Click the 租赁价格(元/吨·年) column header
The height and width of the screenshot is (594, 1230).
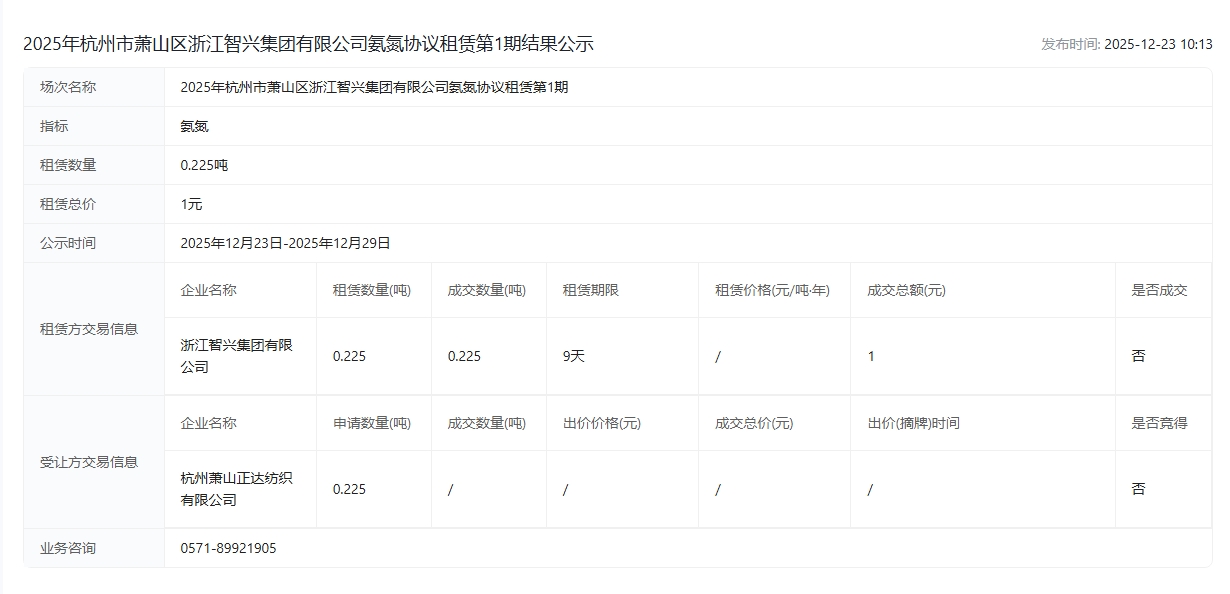(772, 290)
